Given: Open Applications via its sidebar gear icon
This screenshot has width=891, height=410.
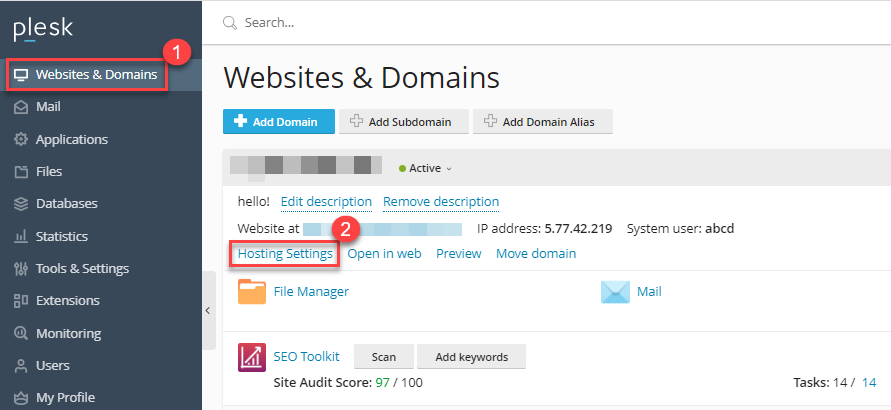Looking at the screenshot, I should tap(20, 139).
